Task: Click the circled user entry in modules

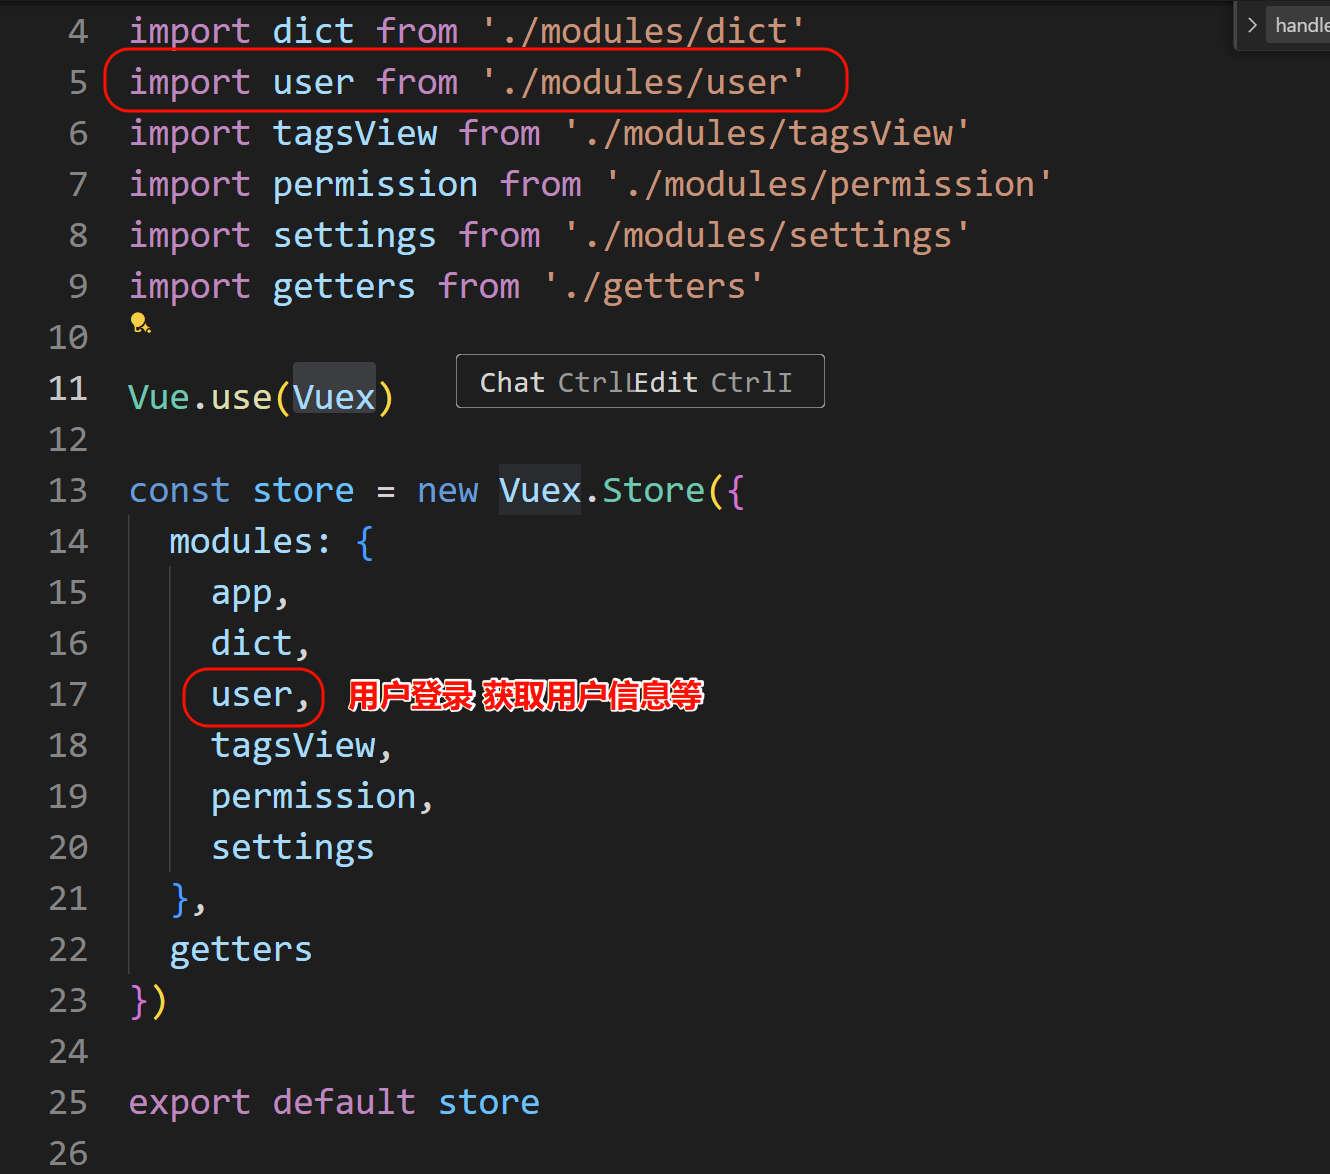Action: click(x=252, y=694)
